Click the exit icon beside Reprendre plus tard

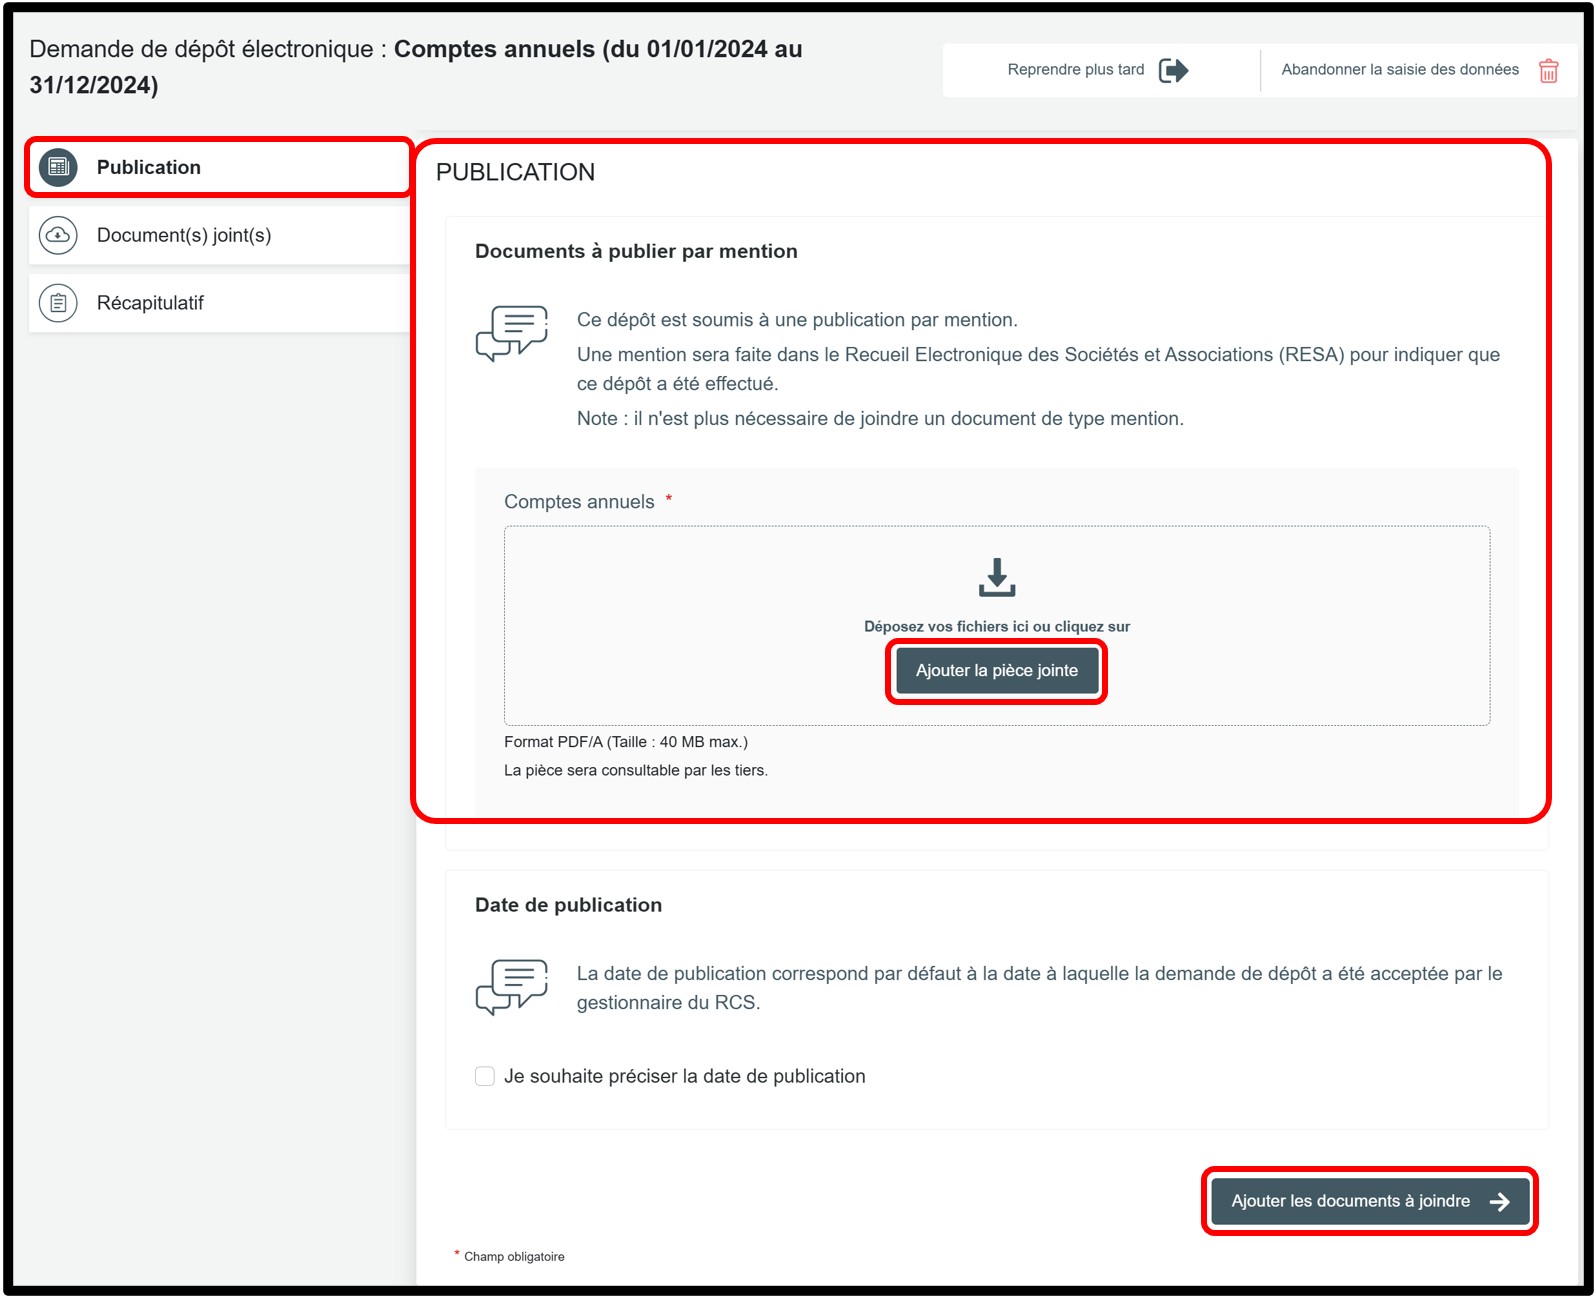1173,70
